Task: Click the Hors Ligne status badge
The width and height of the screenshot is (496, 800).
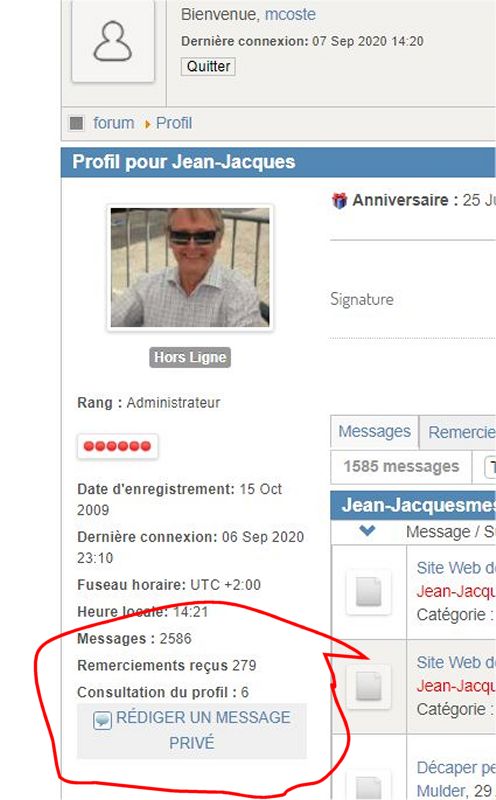Action: pos(190,357)
